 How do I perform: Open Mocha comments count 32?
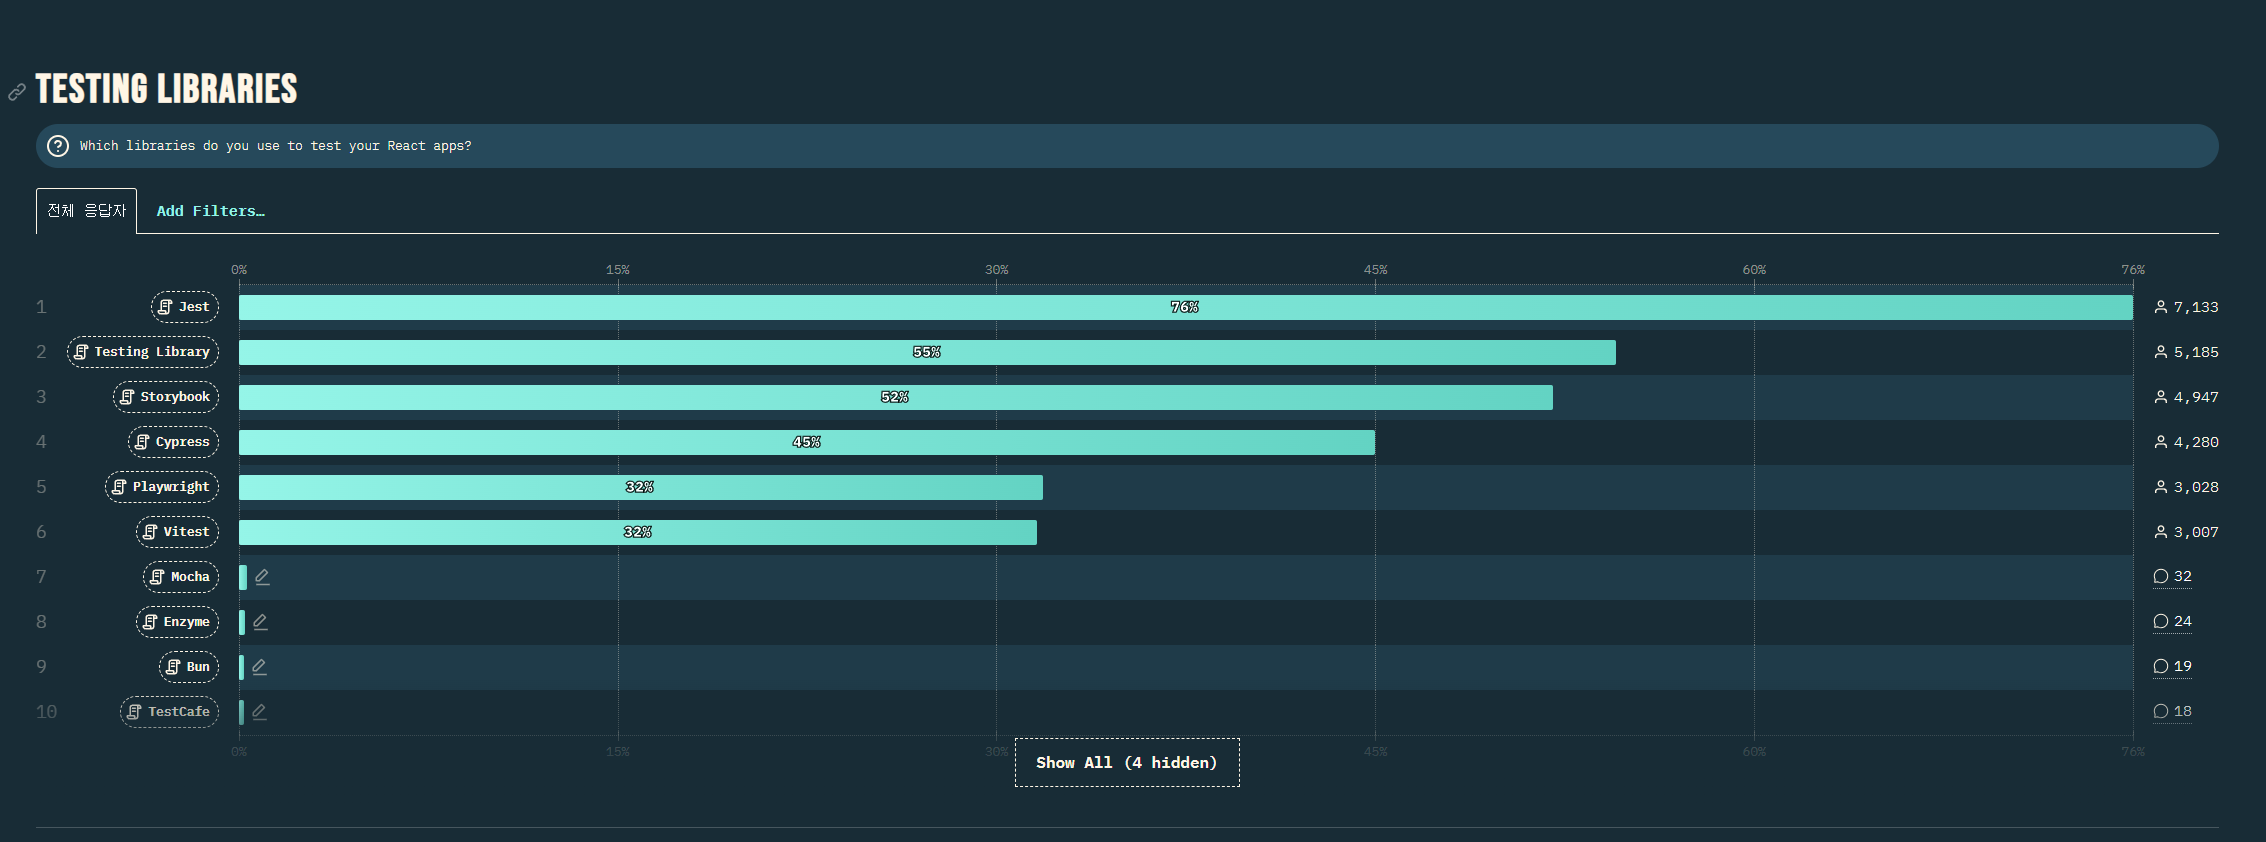[x=2172, y=577]
